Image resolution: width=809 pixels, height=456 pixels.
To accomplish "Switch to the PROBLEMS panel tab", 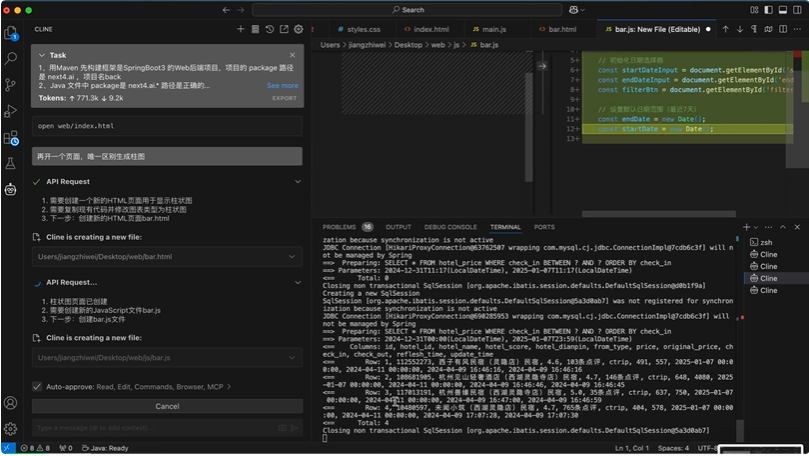I will coord(339,227).
